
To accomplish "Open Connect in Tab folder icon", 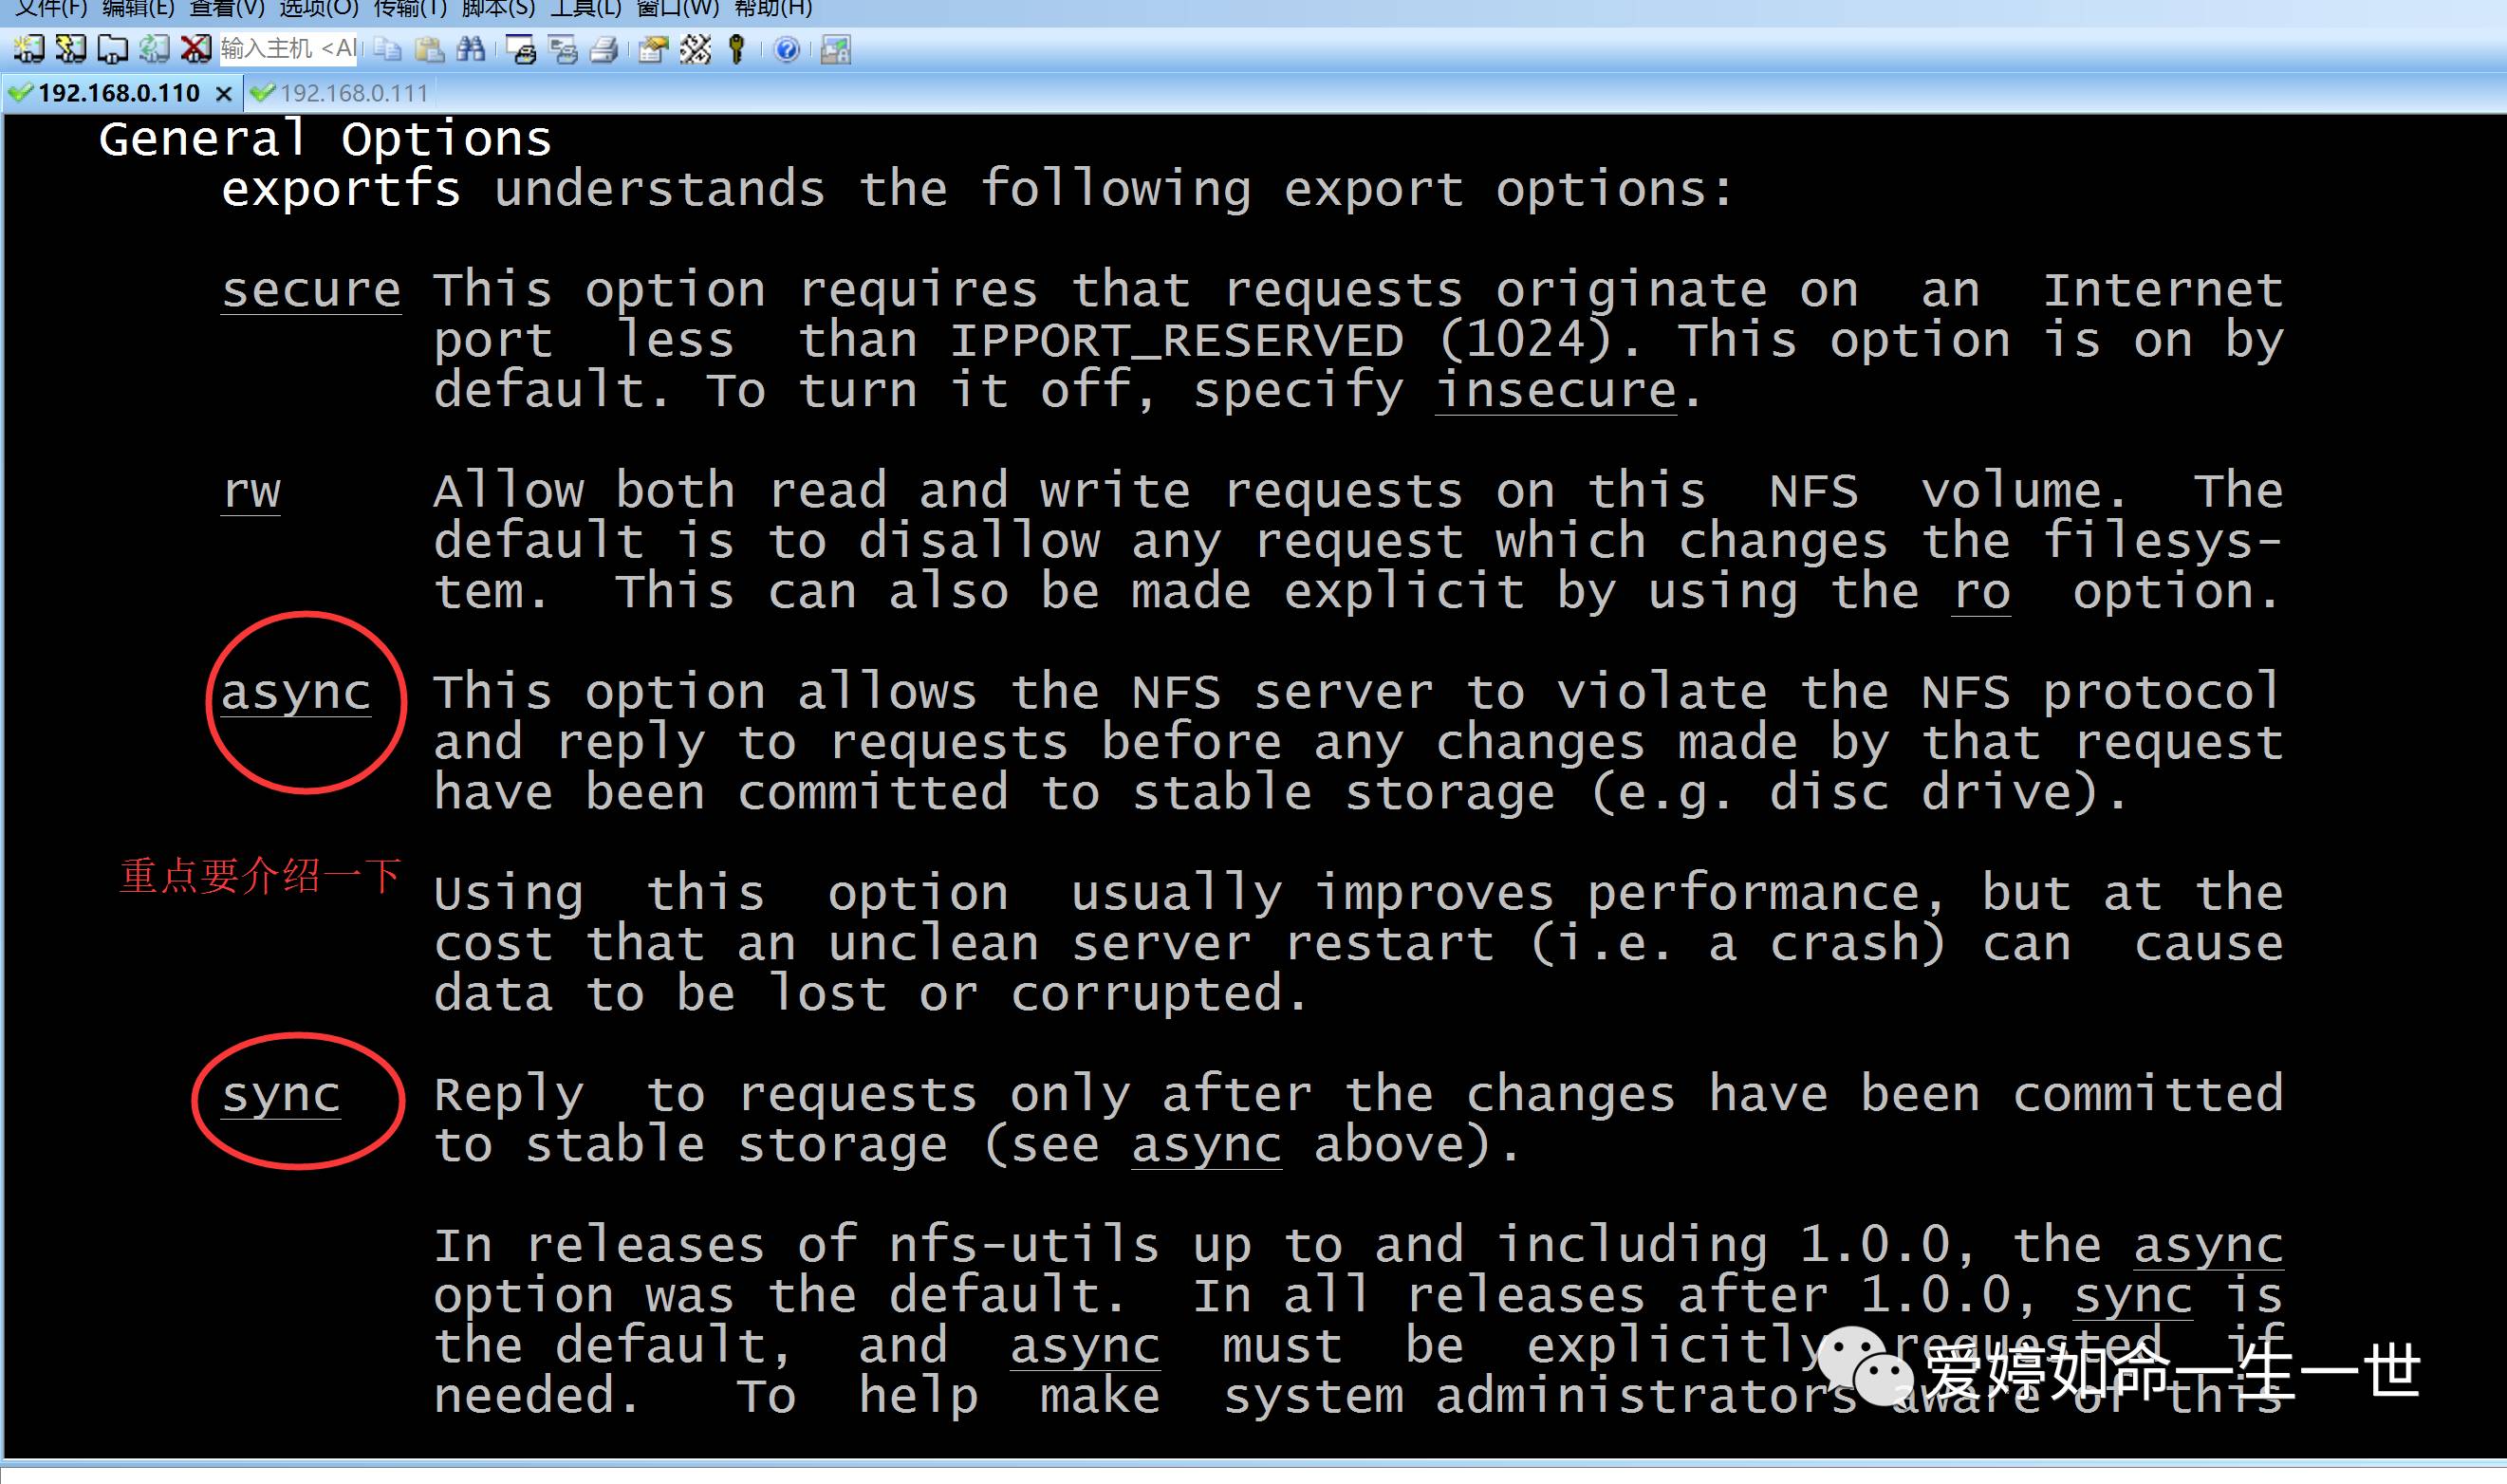I will (x=112, y=48).
